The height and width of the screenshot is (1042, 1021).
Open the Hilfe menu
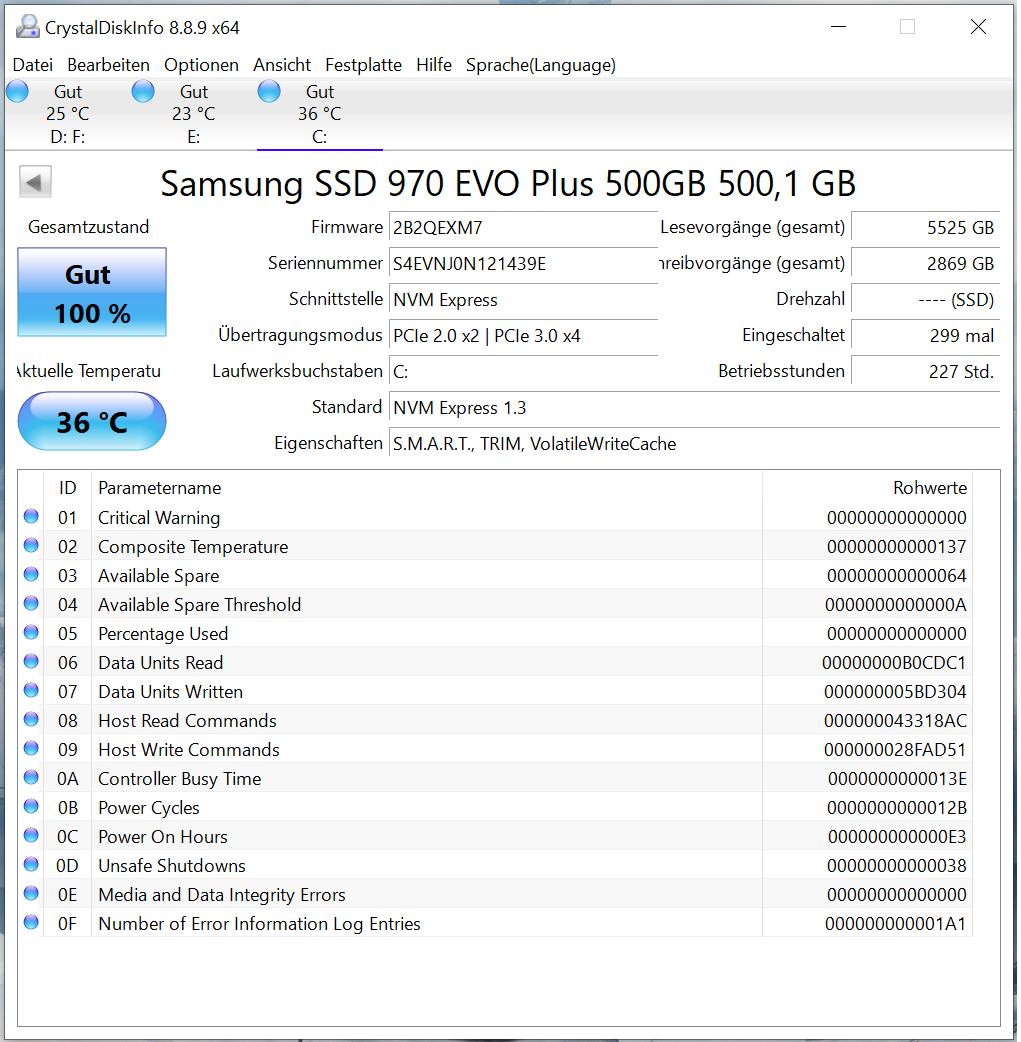(x=434, y=65)
